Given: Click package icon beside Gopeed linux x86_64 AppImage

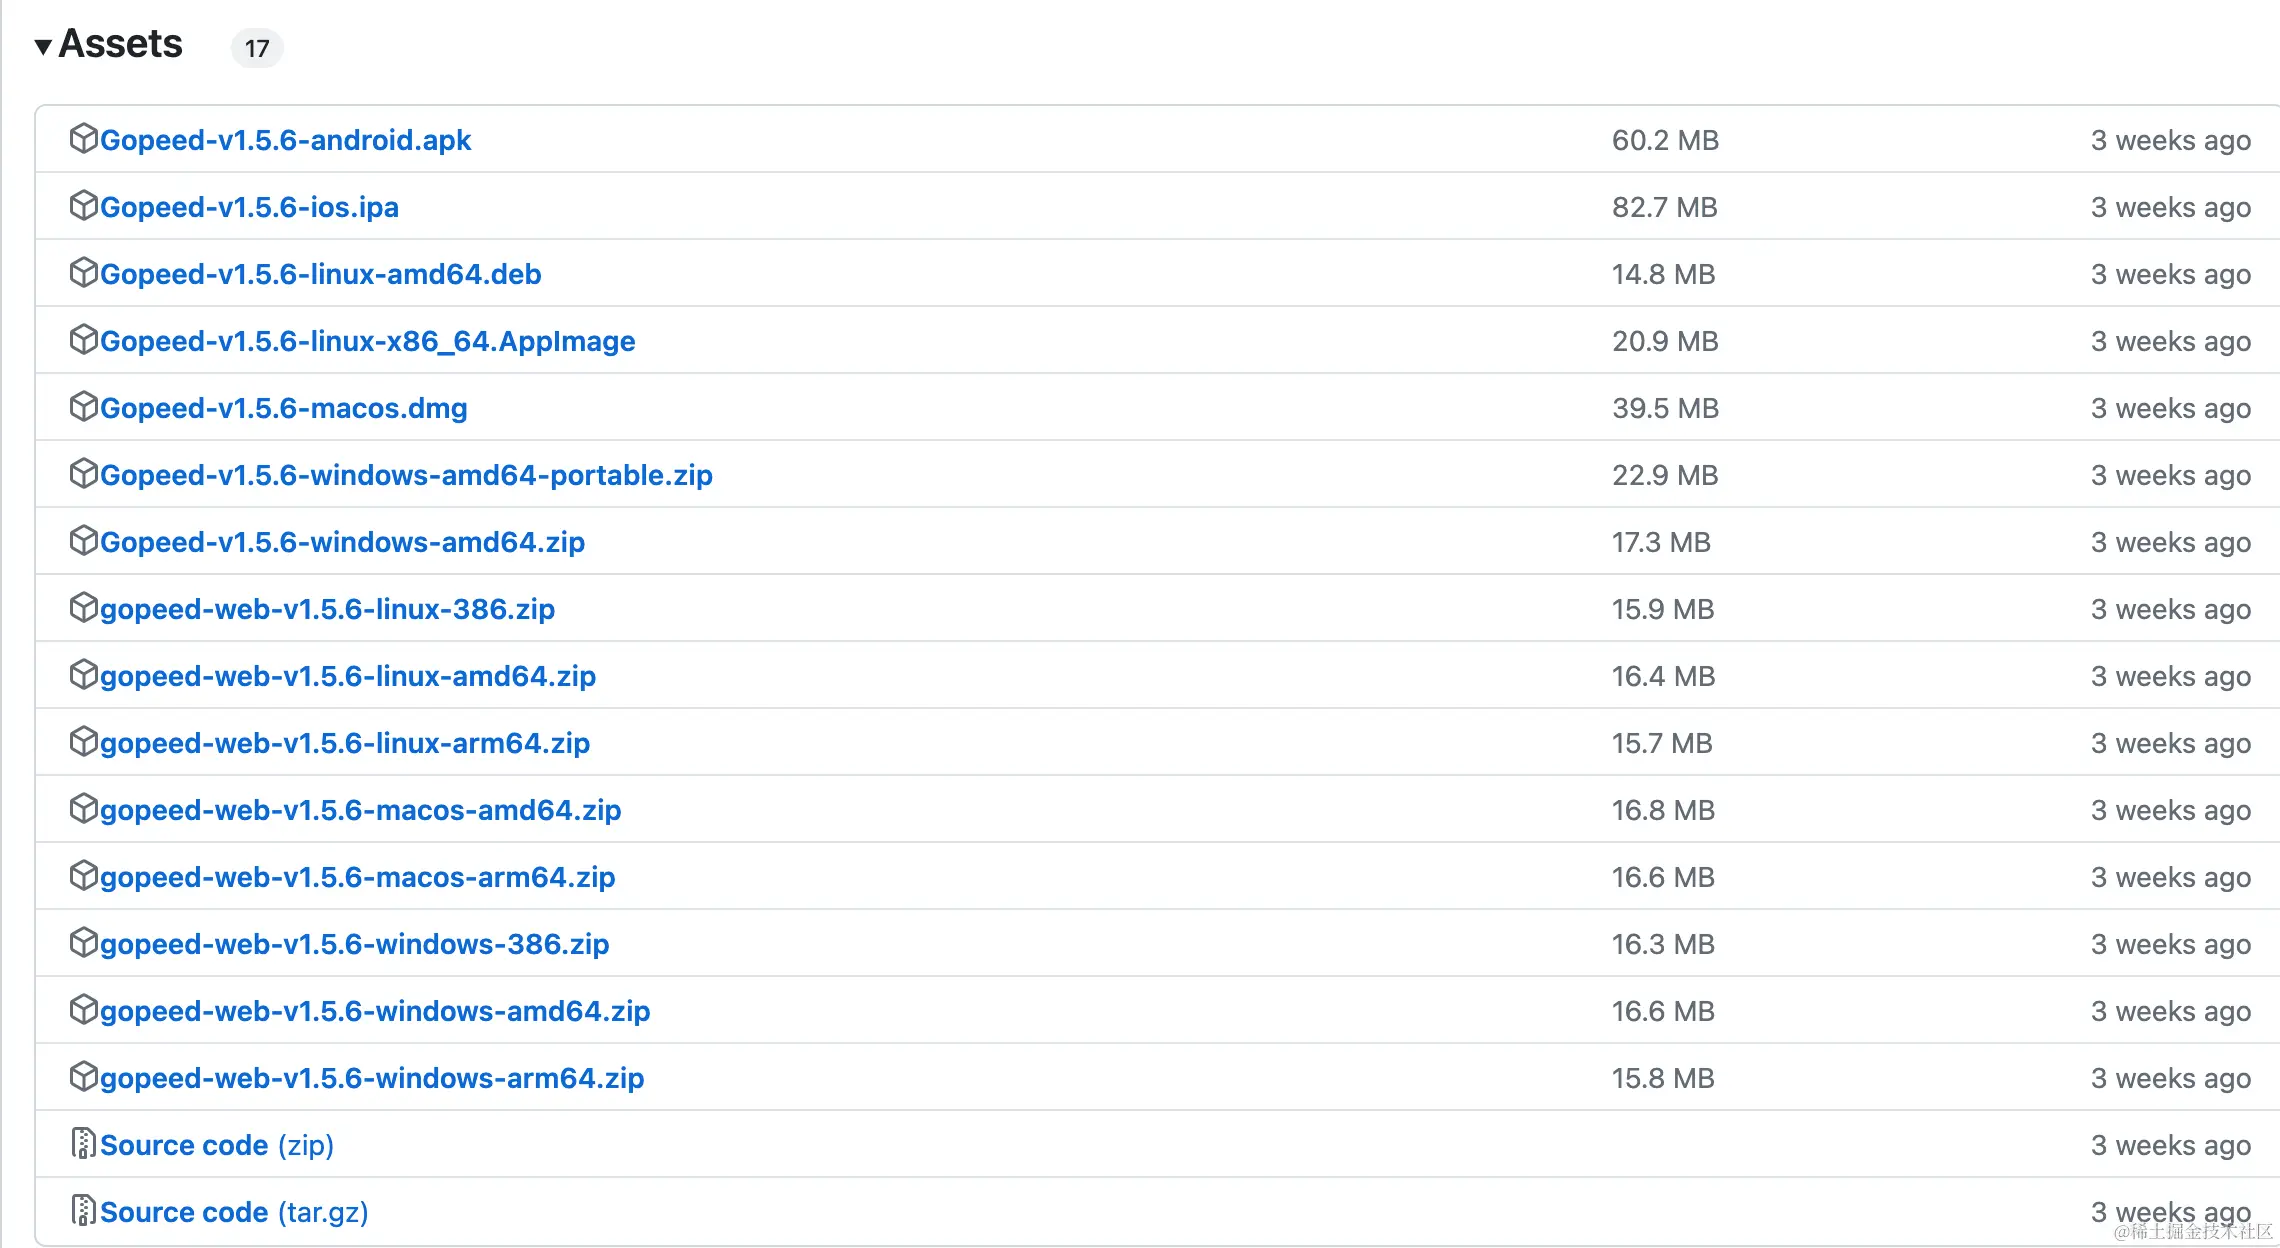Looking at the screenshot, I should pos(83,339).
